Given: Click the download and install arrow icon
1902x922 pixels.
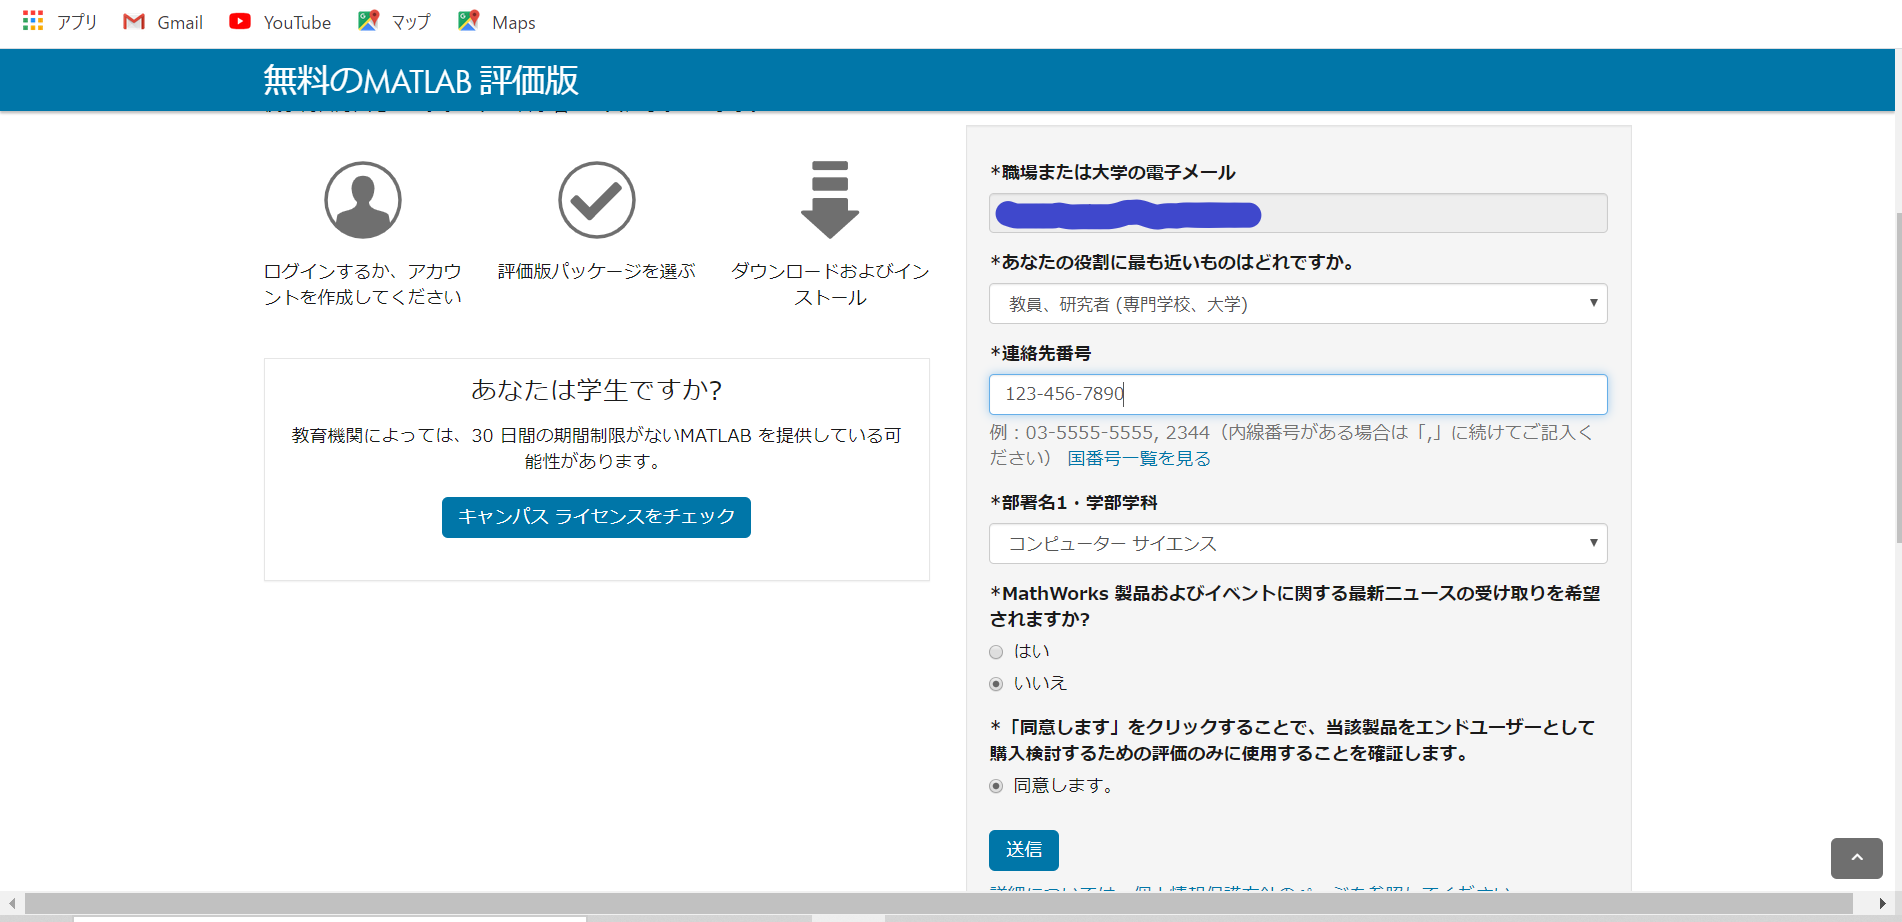Looking at the screenshot, I should tap(830, 199).
